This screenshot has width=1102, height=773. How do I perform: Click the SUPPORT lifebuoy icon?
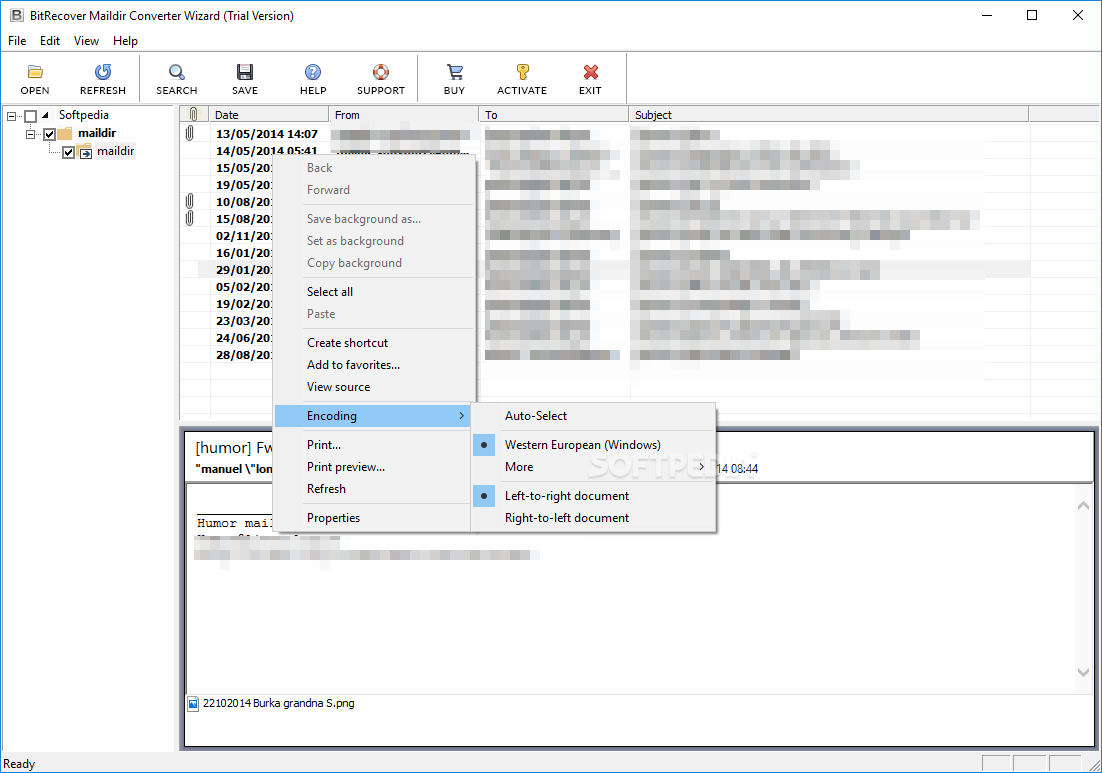[x=381, y=72]
